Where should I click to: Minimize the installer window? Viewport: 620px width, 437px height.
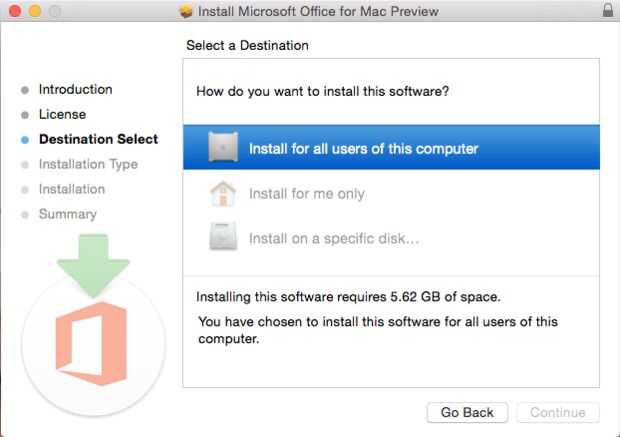tap(32, 11)
